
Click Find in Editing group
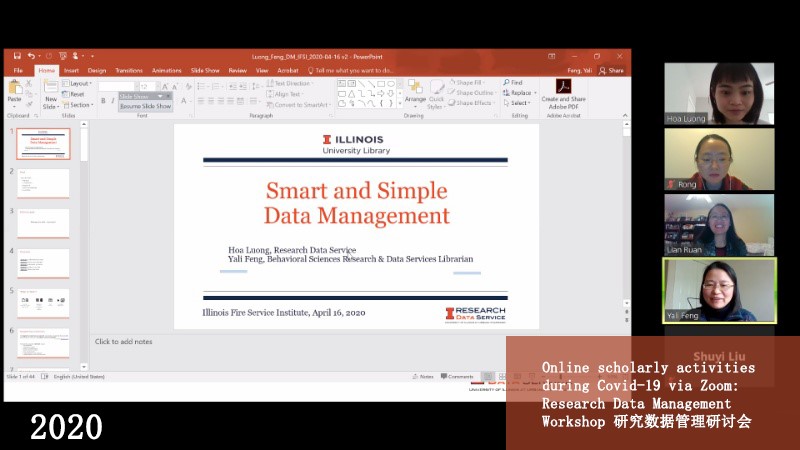(x=513, y=83)
